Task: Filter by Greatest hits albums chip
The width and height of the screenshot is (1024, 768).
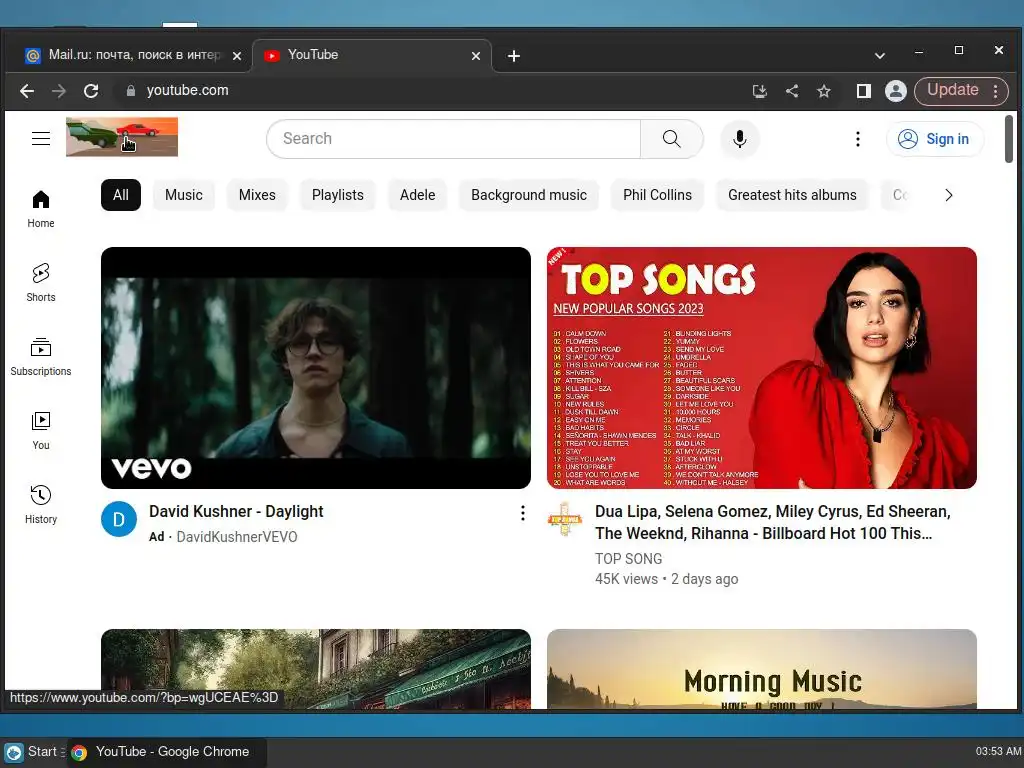Action: tap(792, 195)
